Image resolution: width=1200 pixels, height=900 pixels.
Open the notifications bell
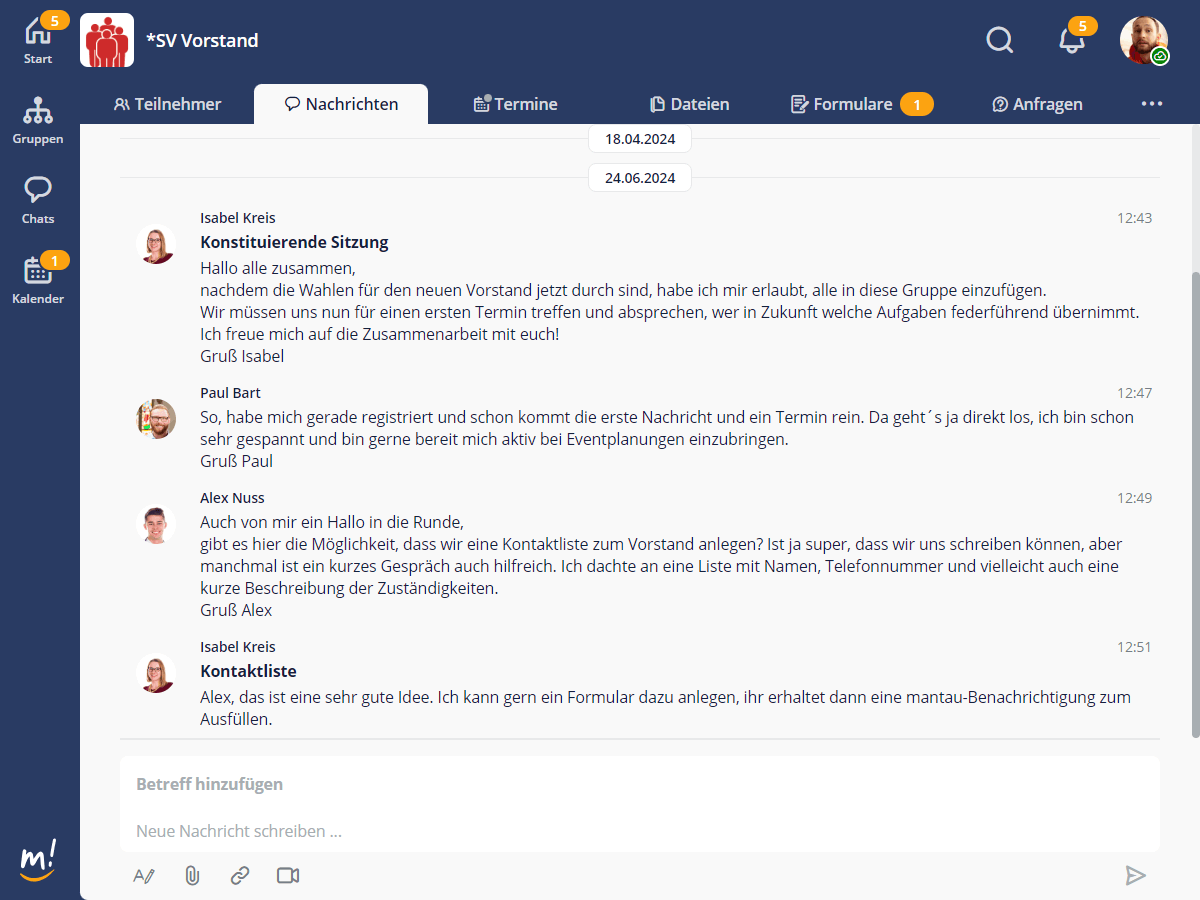point(1071,41)
